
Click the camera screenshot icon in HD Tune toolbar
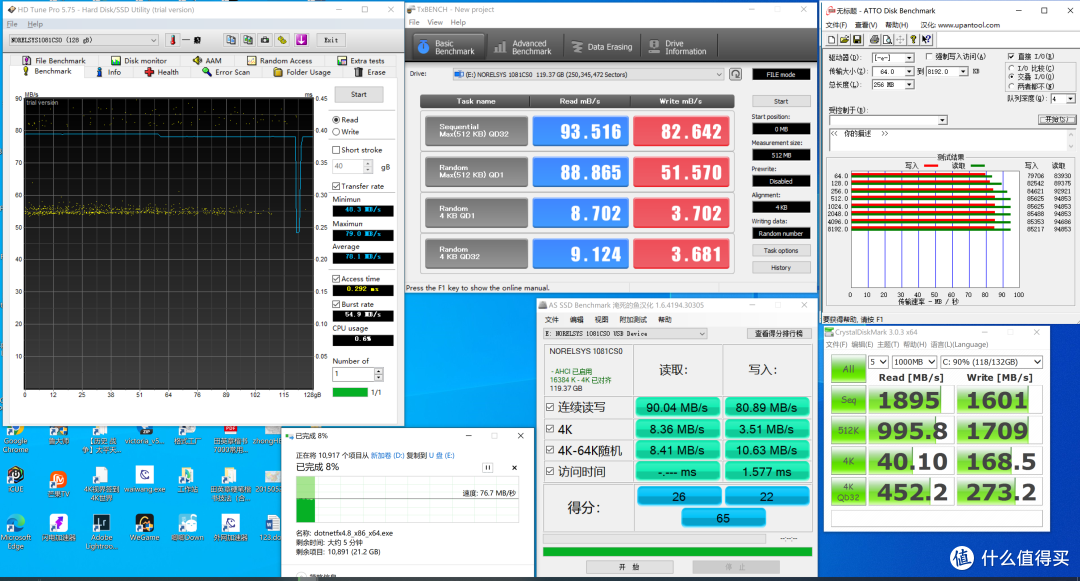pos(264,40)
